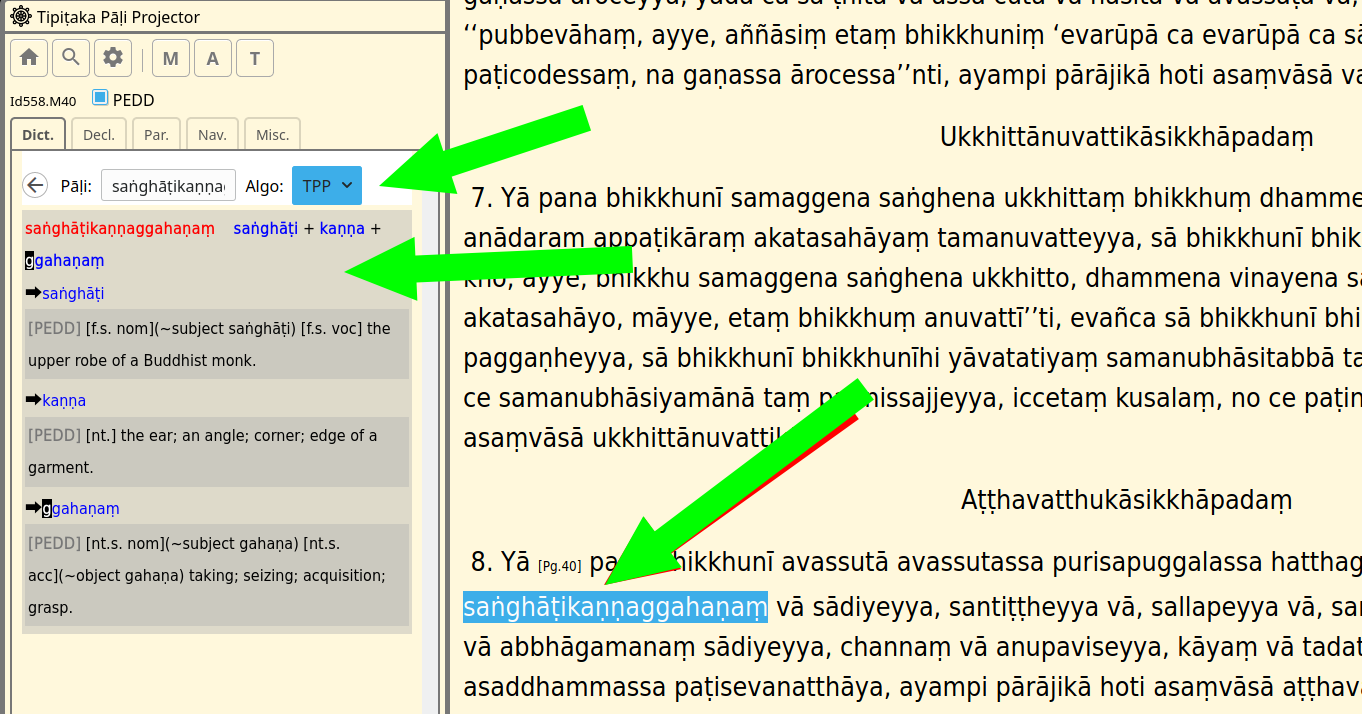This screenshot has width=1362, height=714.
Task: Click the home icon in the toolbar
Action: [28, 57]
